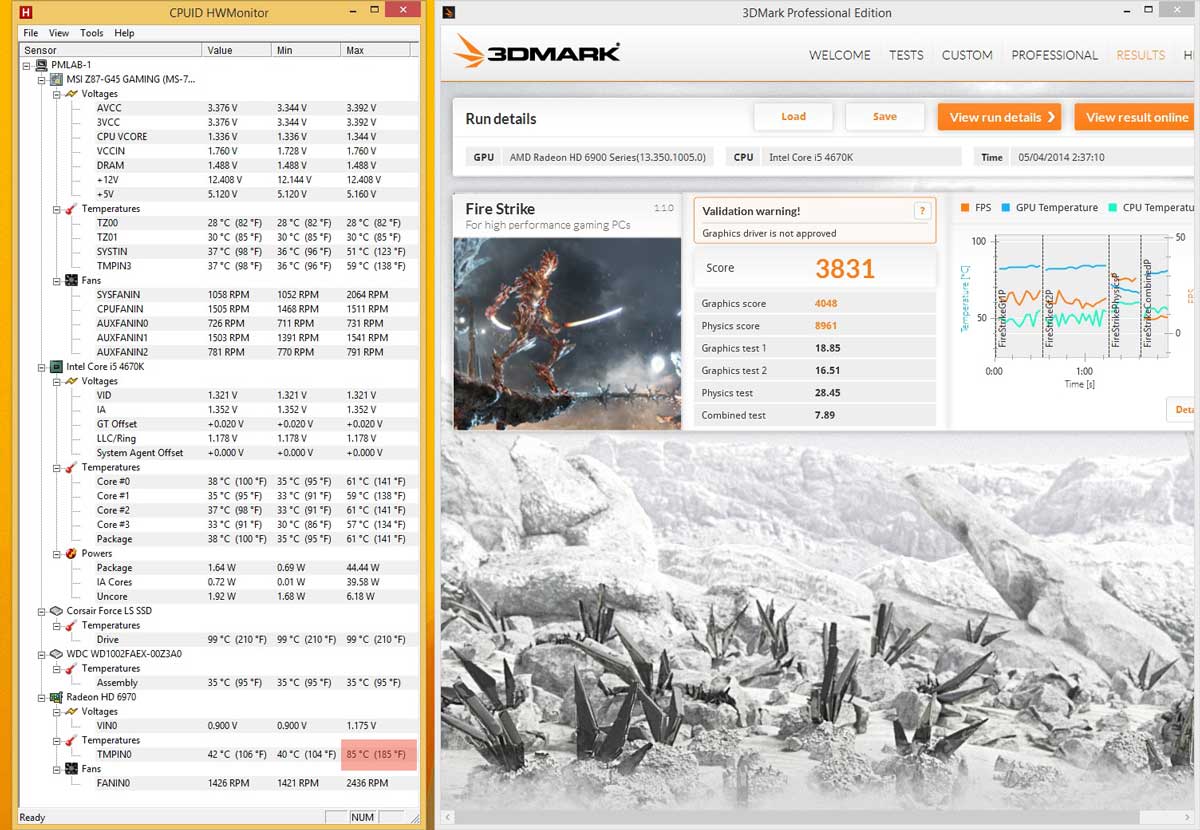Click the PMLAB-1 computer icon
1200x830 pixels.
pyautogui.click(x=42, y=65)
